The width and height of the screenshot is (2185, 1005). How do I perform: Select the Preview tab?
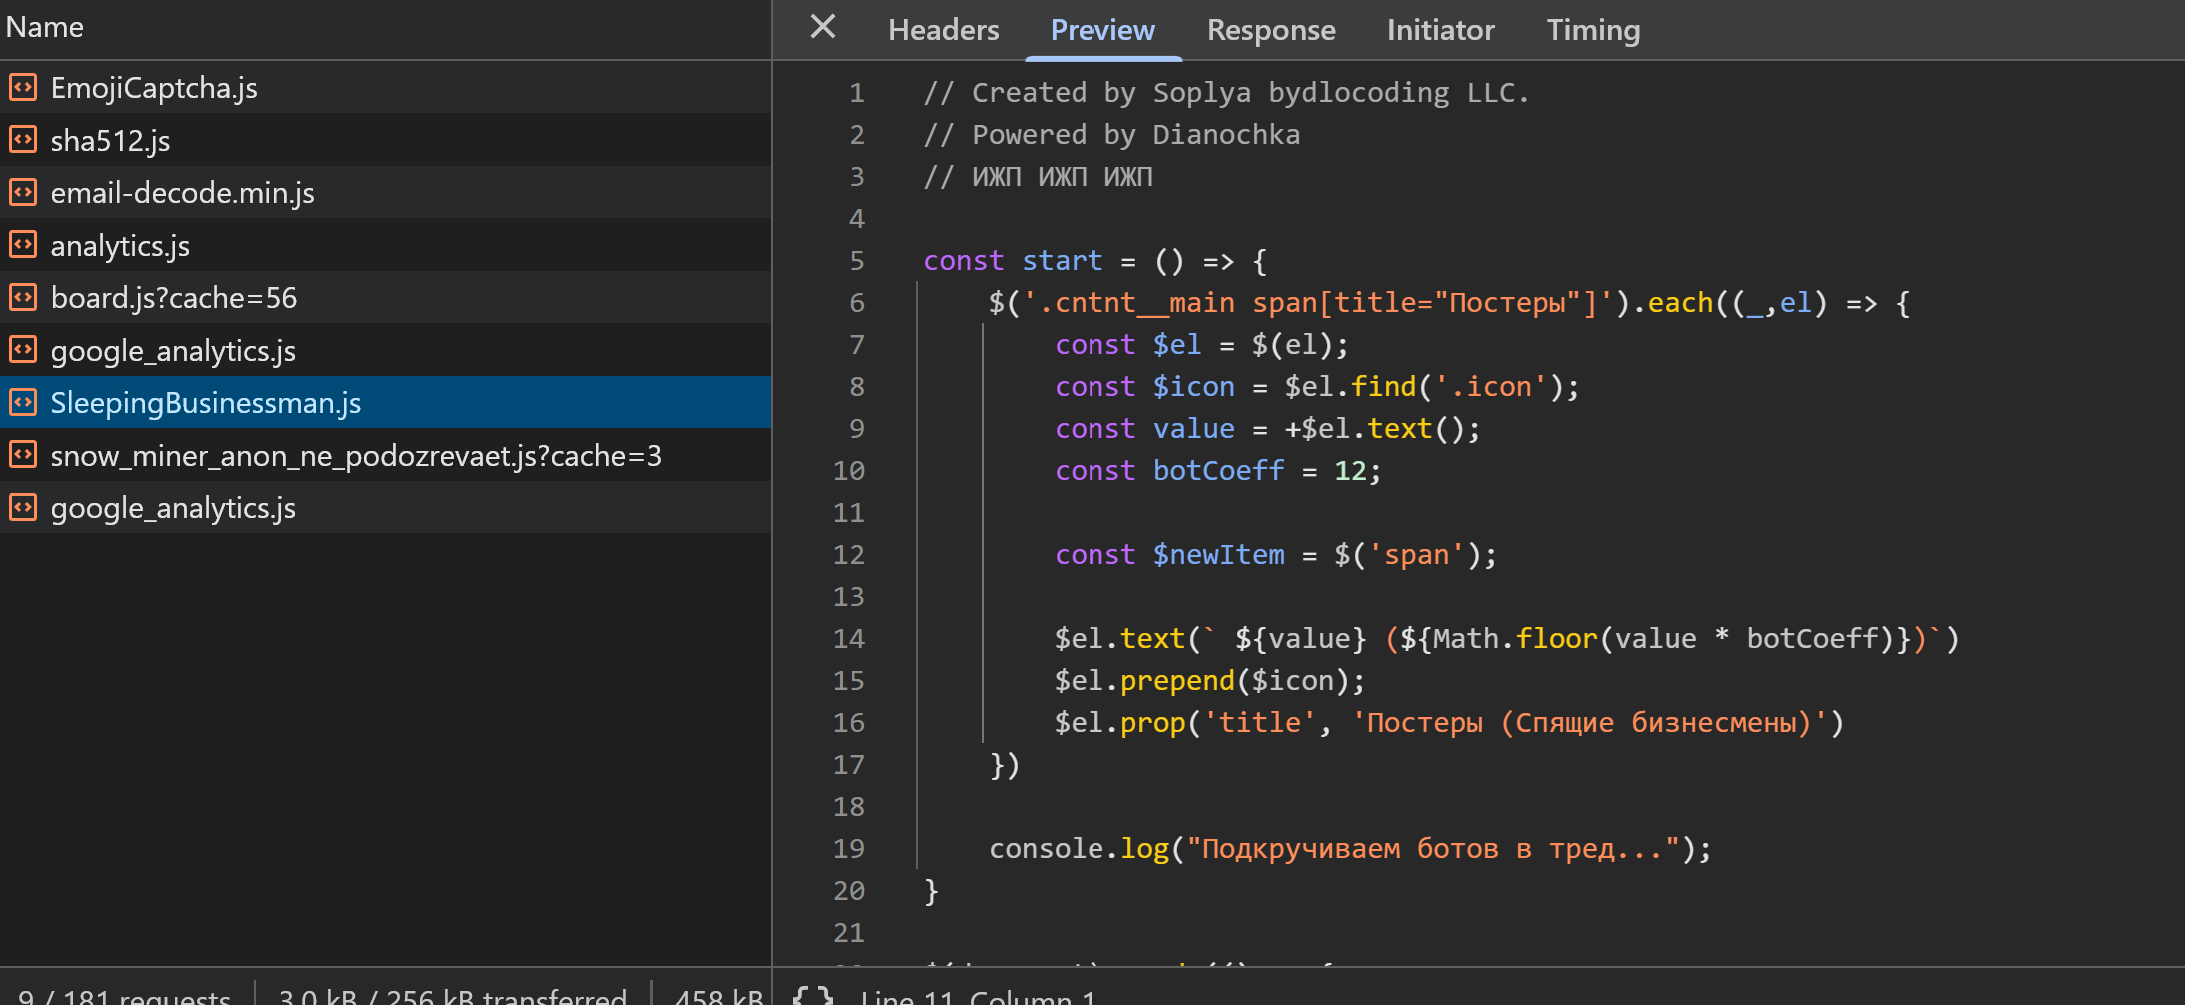click(x=1102, y=31)
